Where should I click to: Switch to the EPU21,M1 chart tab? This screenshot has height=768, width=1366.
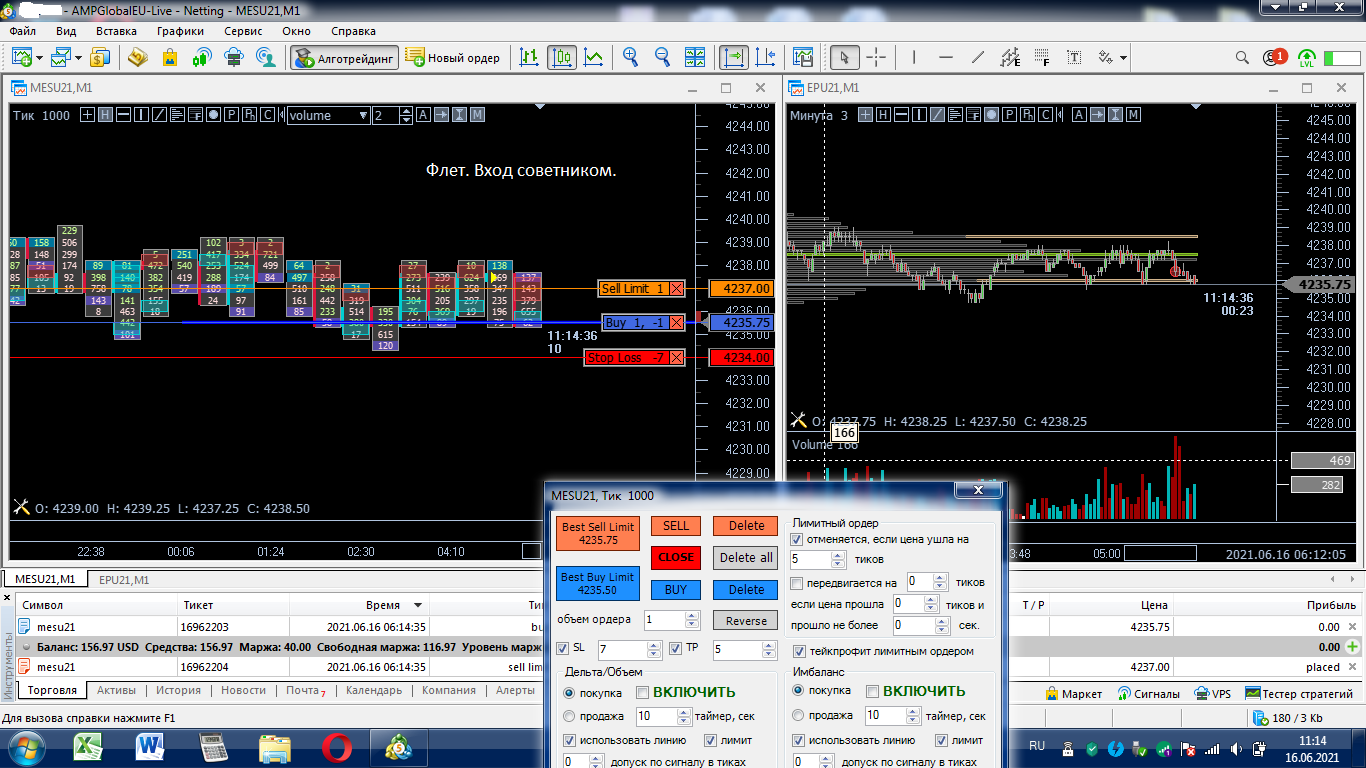(x=122, y=579)
